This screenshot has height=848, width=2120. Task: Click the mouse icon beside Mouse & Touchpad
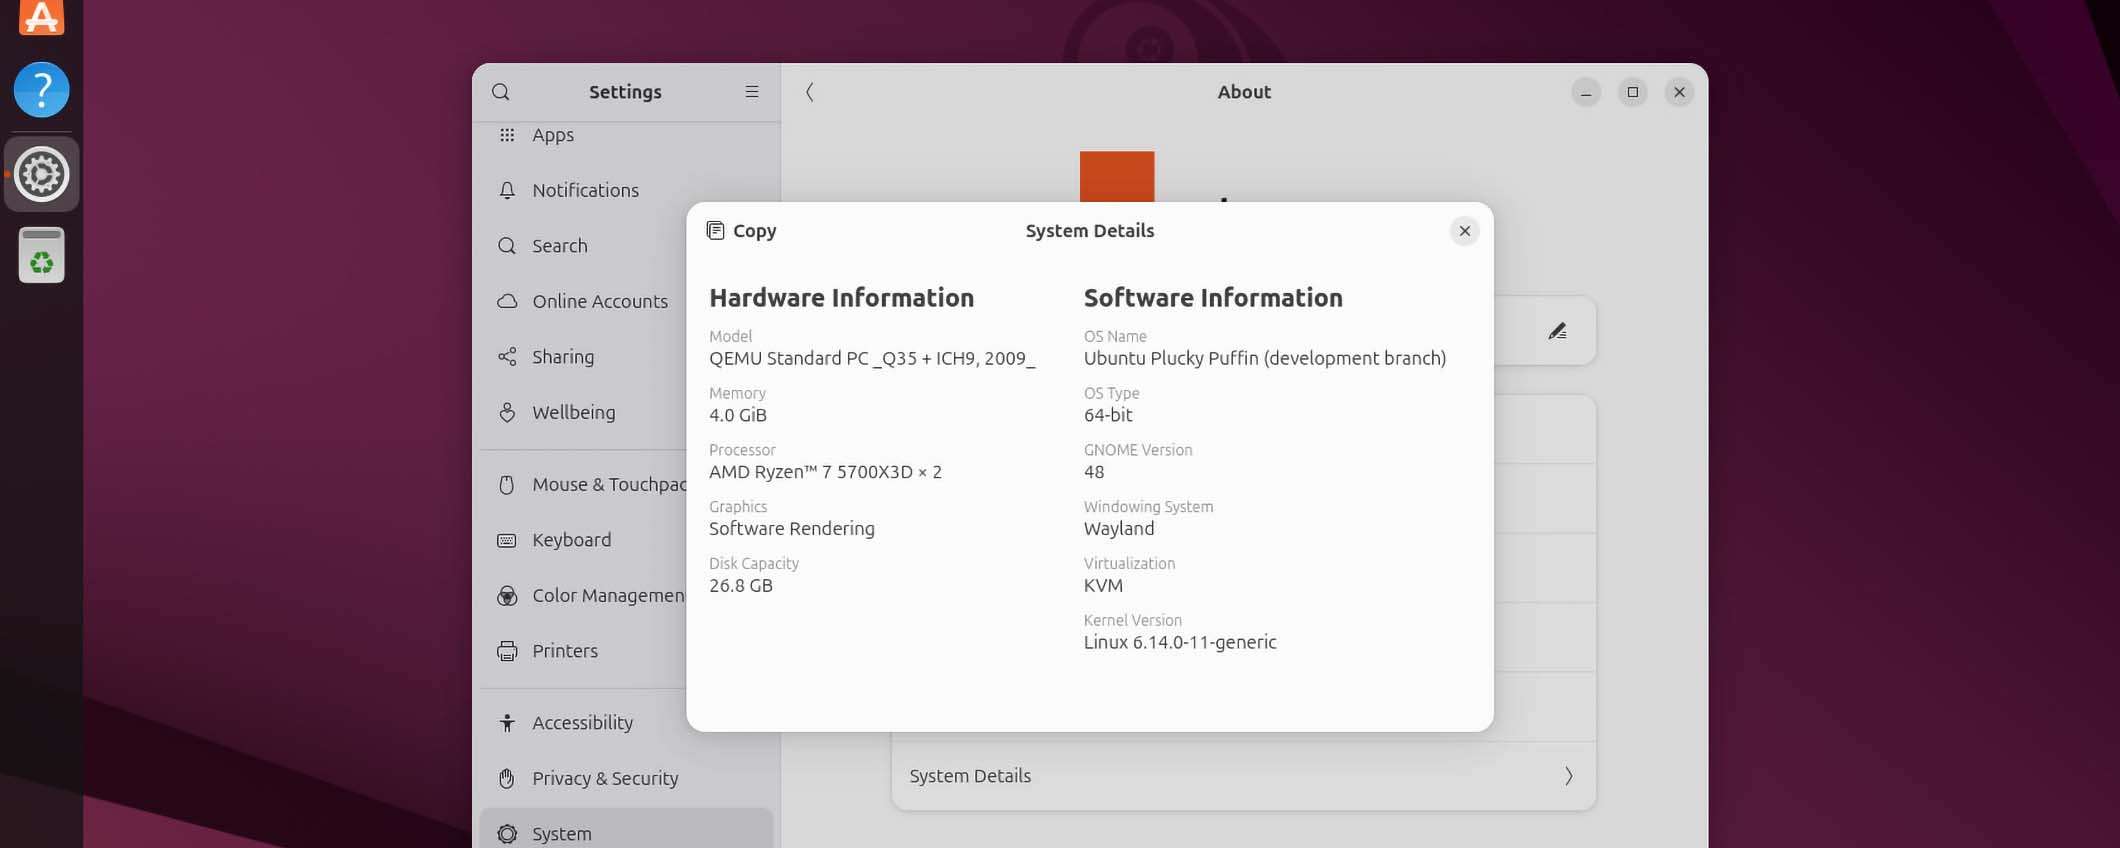(507, 485)
